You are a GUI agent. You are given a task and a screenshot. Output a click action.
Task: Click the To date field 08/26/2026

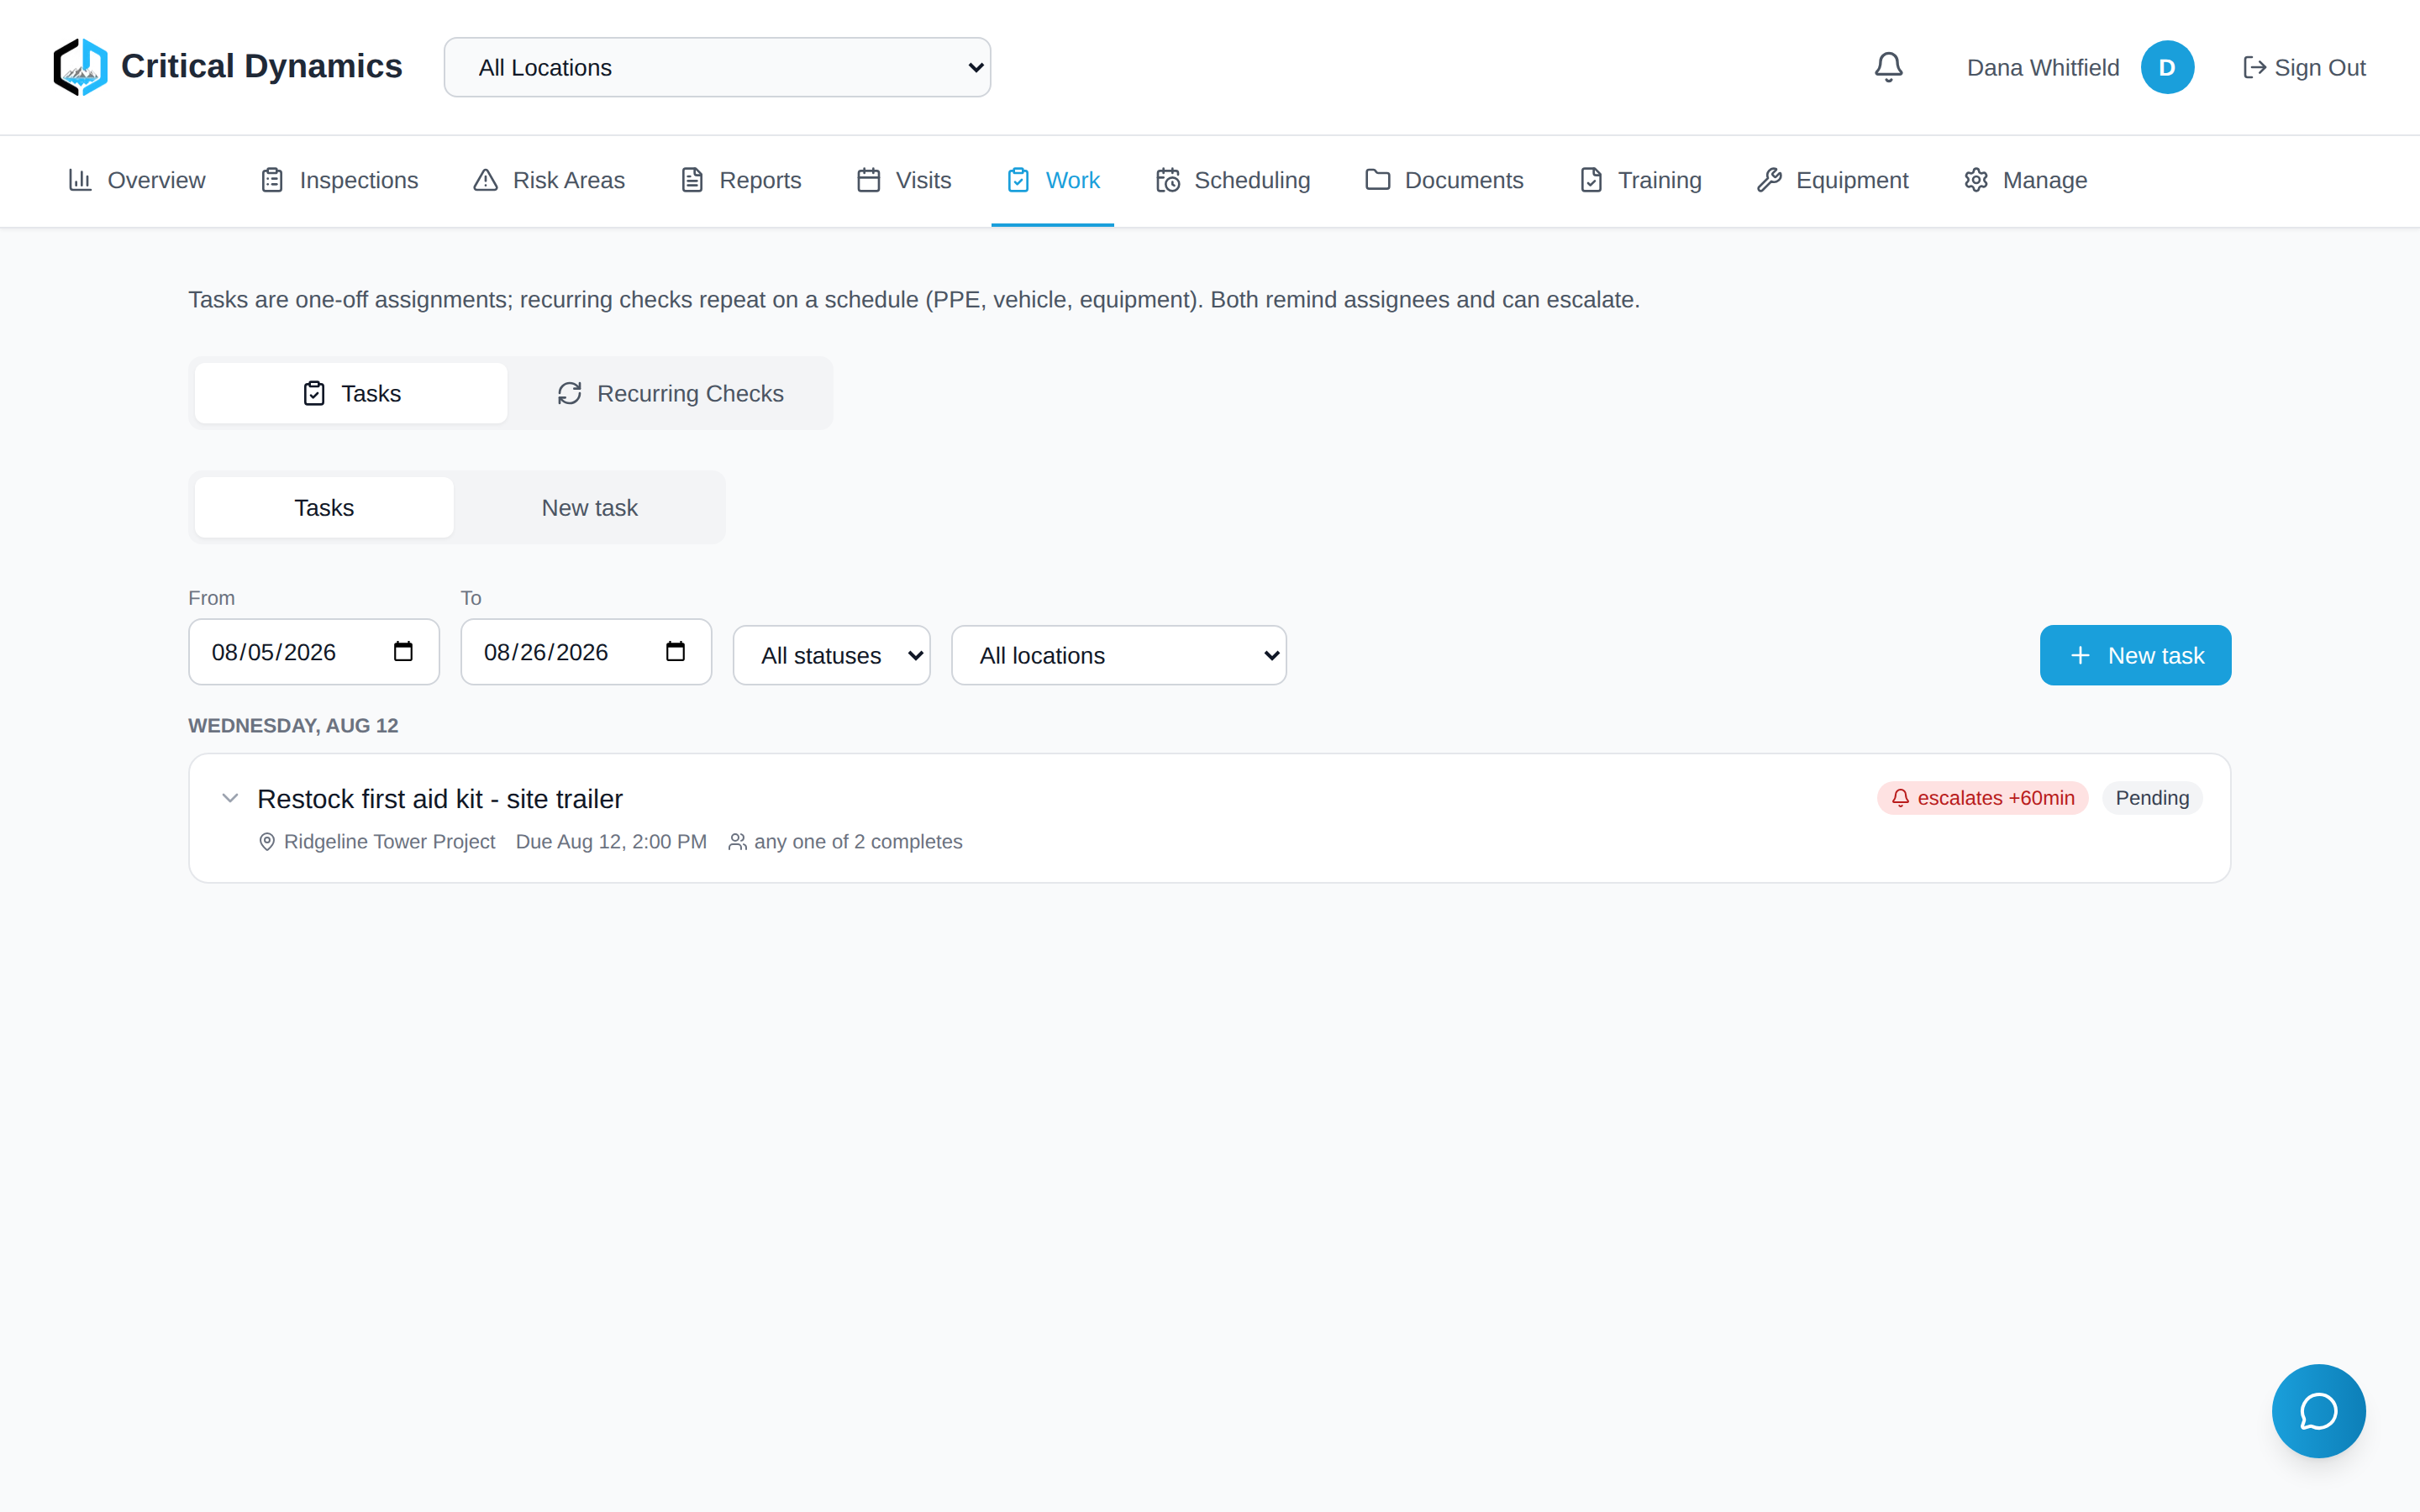585,652
